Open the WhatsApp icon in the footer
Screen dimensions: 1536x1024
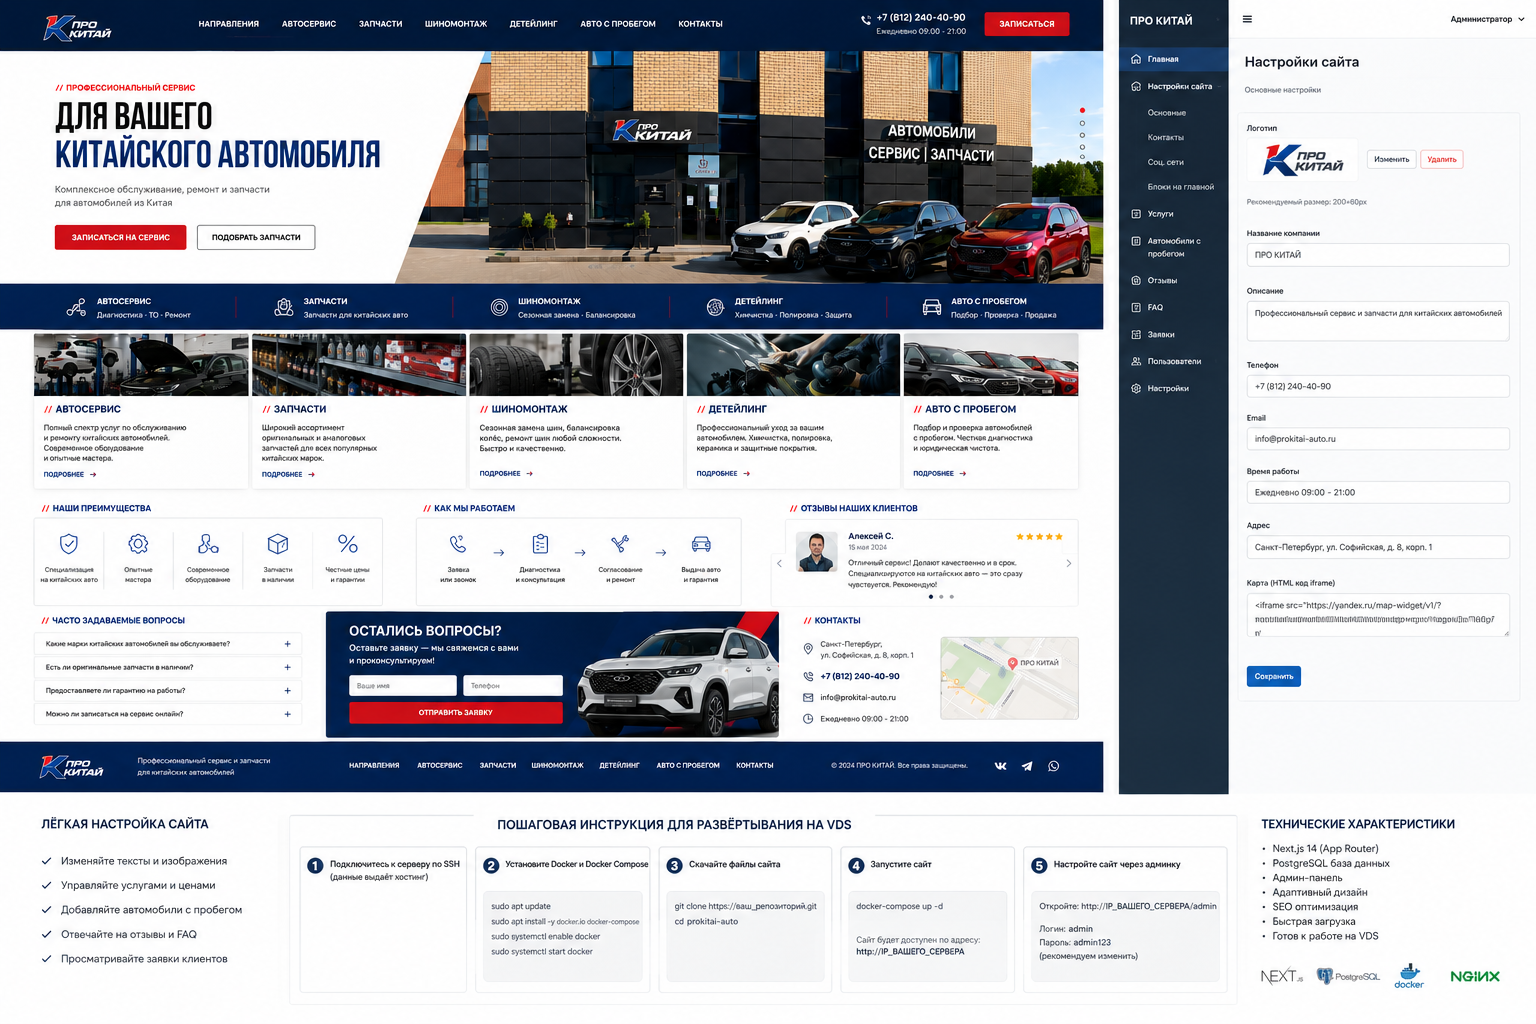tap(1053, 766)
